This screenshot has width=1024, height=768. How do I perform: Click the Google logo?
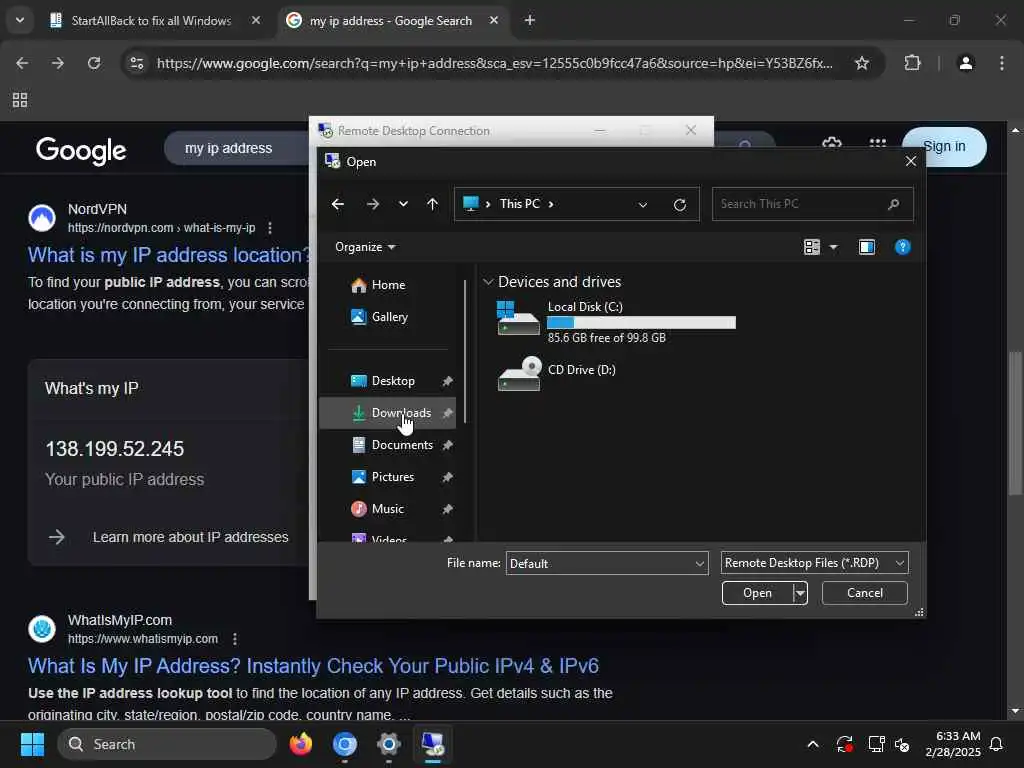(x=81, y=150)
